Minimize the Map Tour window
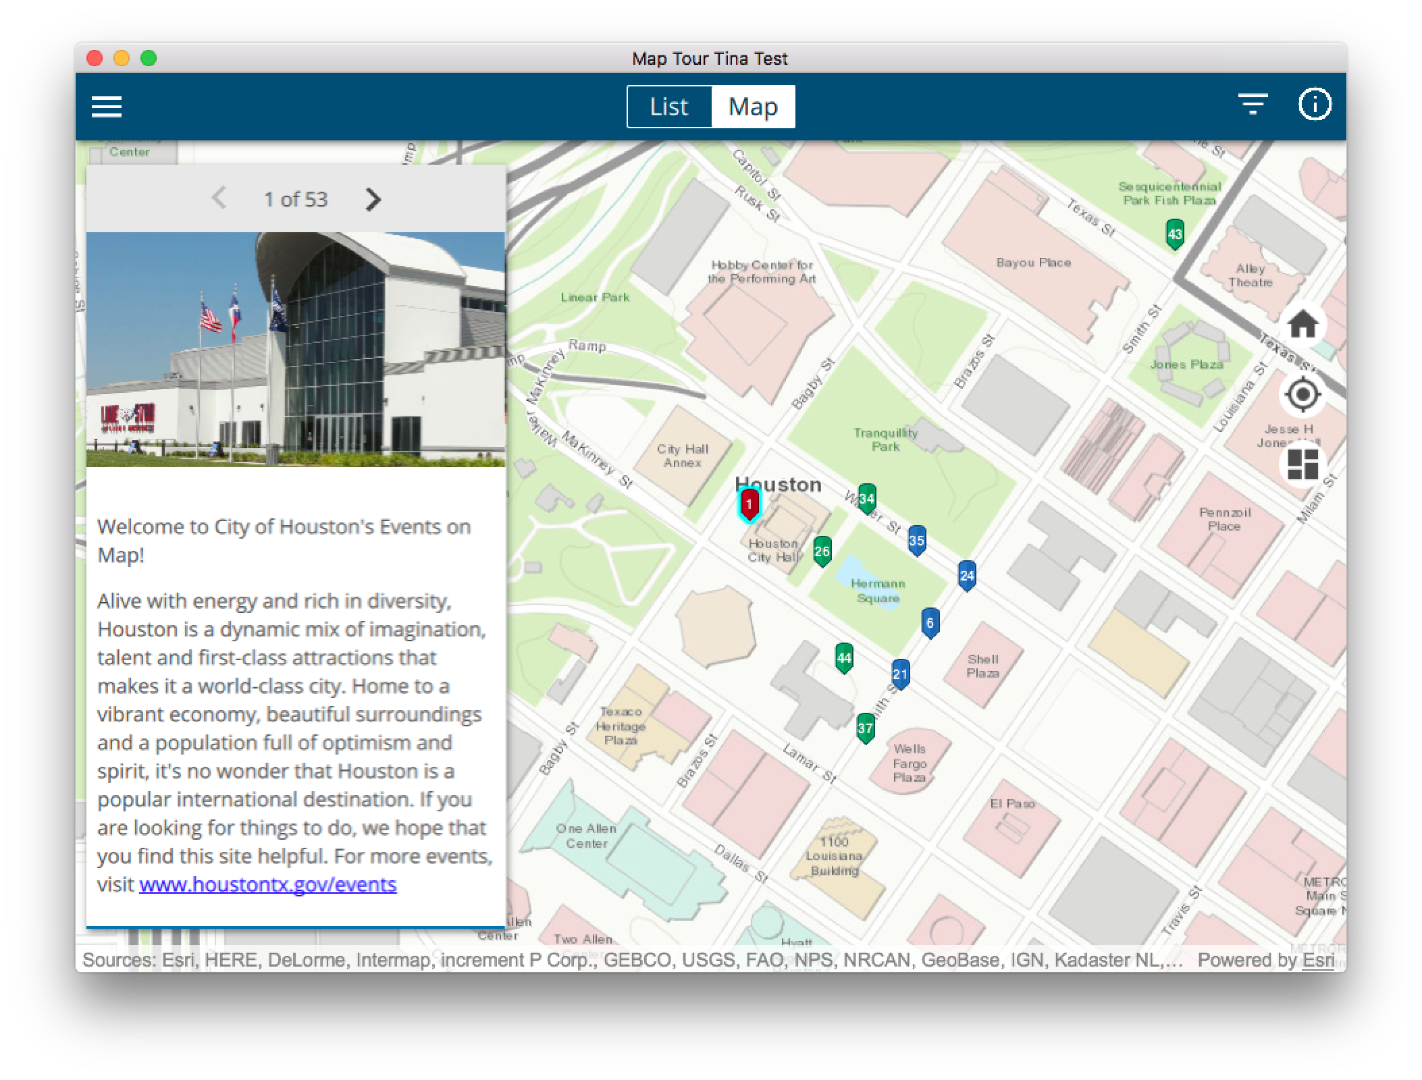 [x=122, y=58]
